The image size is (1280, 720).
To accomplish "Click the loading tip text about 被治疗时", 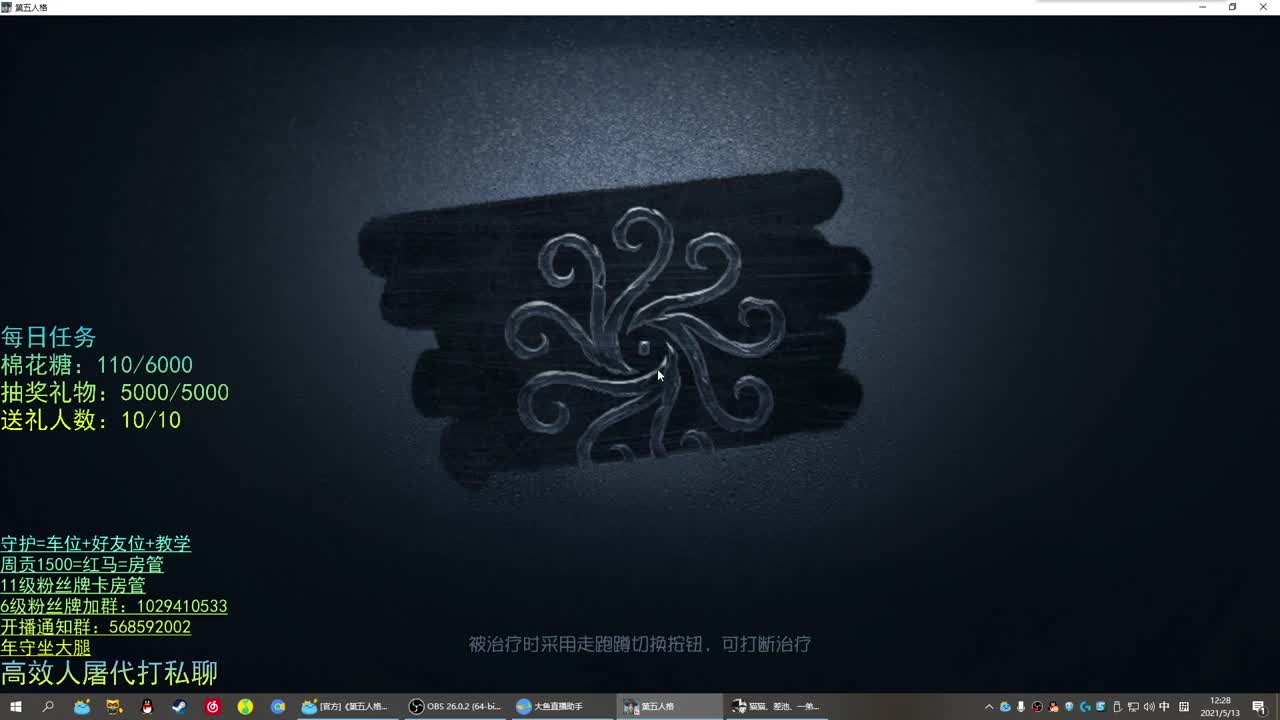I will click(x=640, y=645).
